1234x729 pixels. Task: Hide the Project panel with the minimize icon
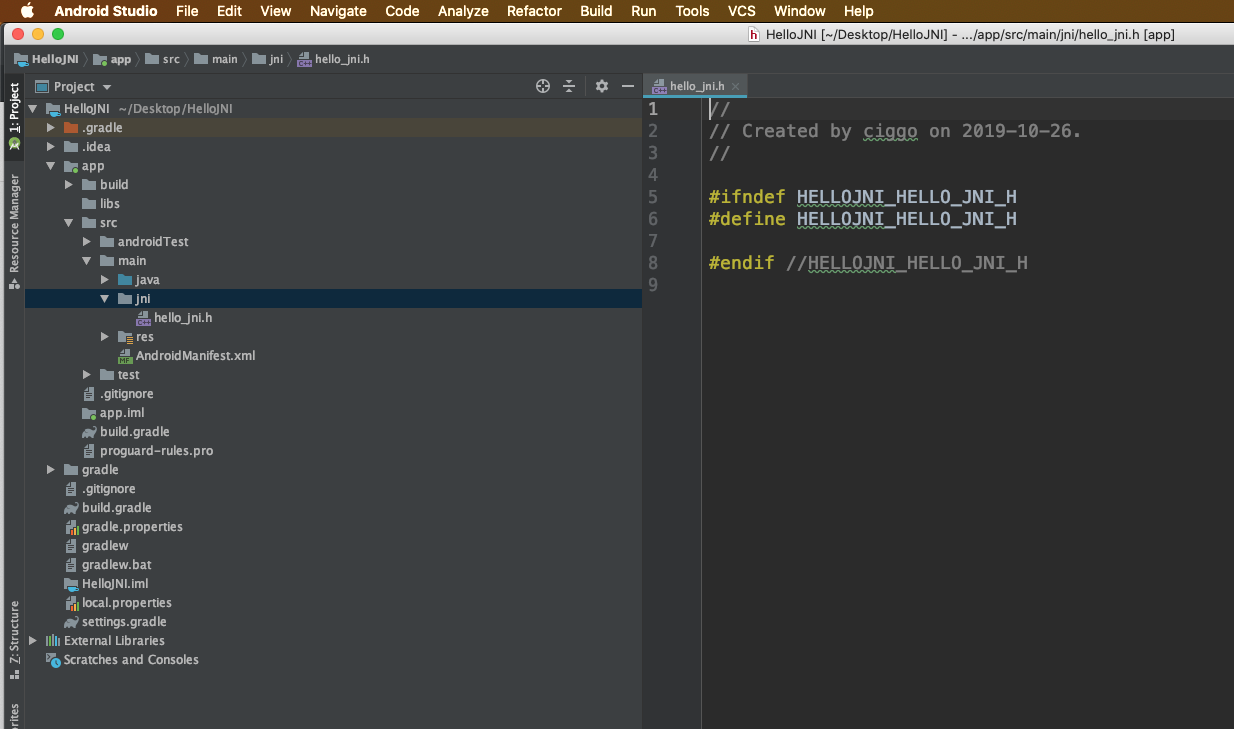coord(628,86)
